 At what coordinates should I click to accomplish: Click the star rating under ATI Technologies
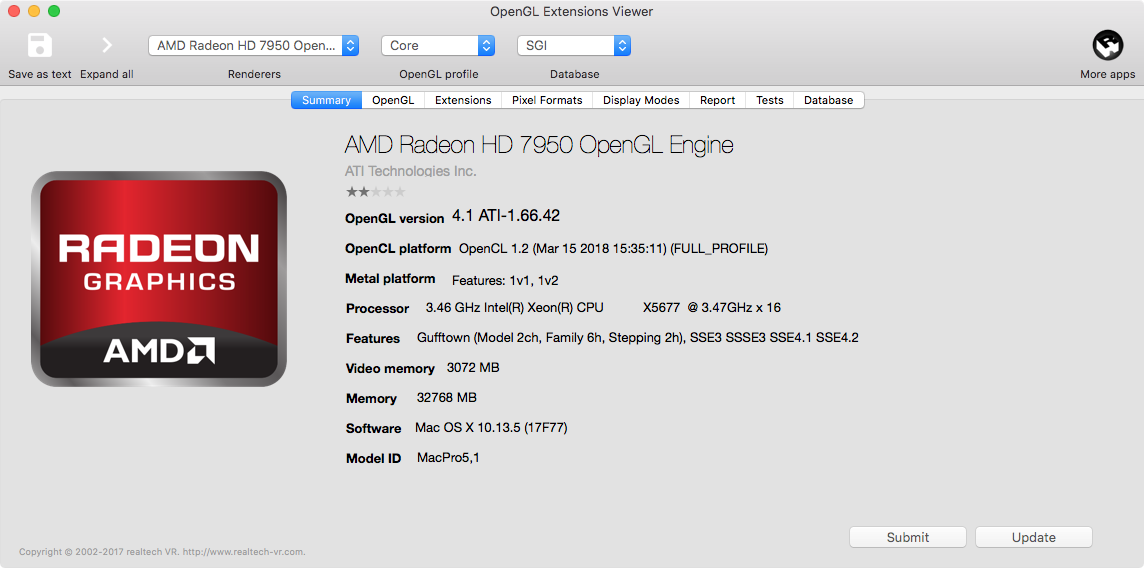coord(375,192)
